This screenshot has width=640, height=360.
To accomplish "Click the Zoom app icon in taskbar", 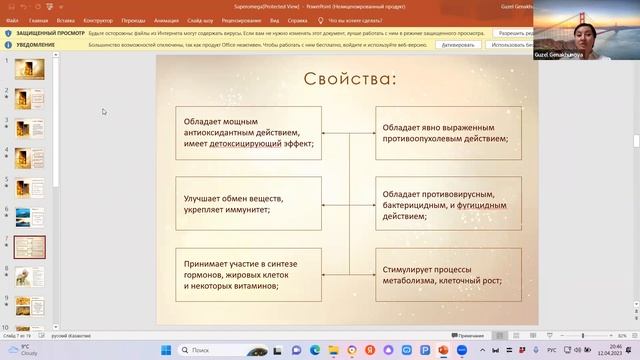I will click(x=462, y=350).
